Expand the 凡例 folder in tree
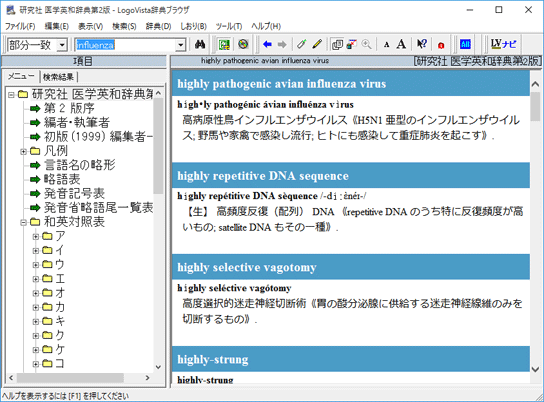The image size is (544, 402). 23,151
